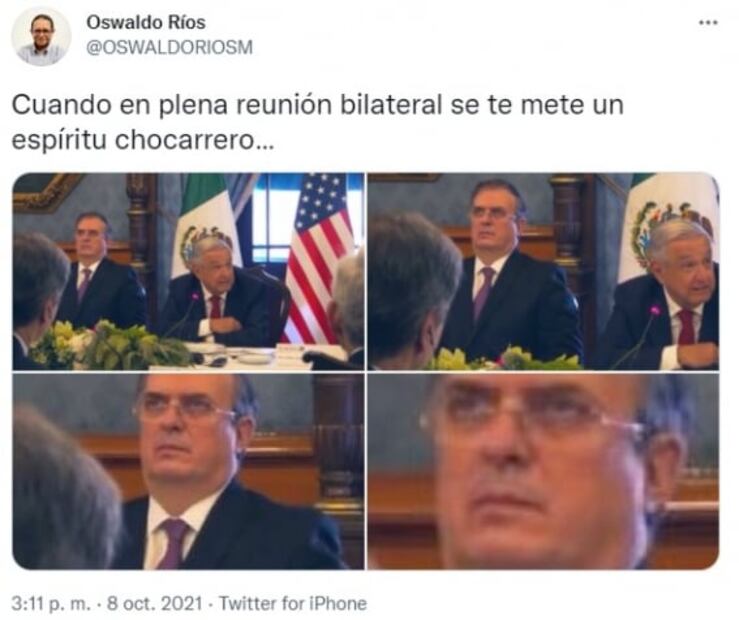Click the purple tie in the bottom-left photo
This screenshot has width=739, height=620.
coord(172,543)
